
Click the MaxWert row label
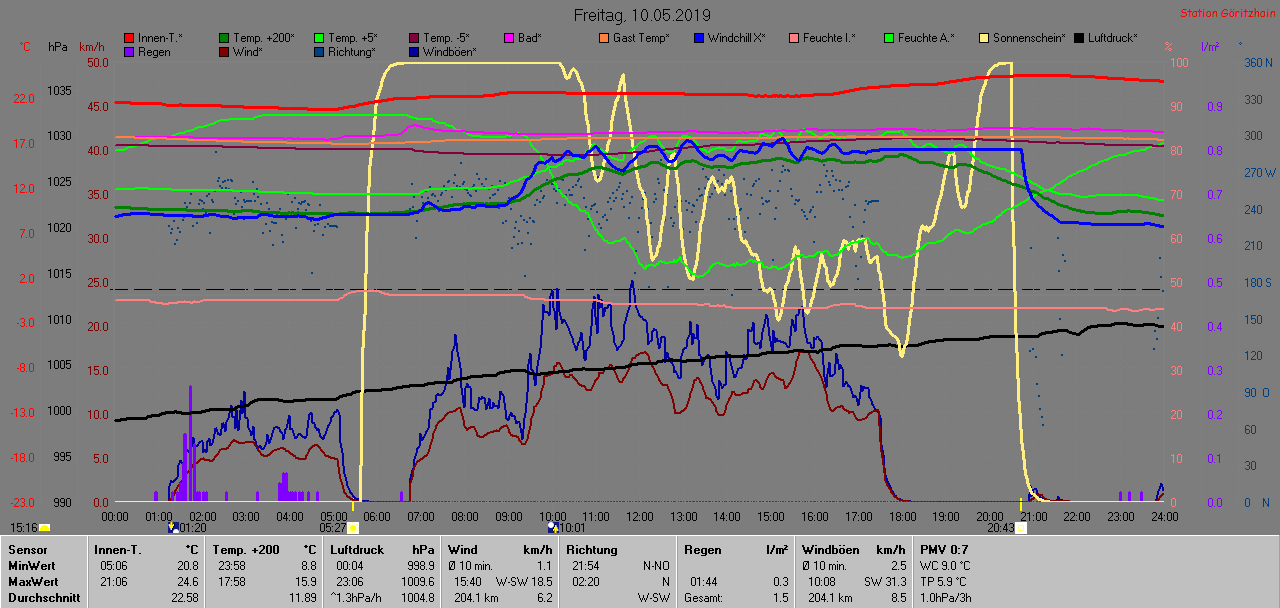[34, 581]
